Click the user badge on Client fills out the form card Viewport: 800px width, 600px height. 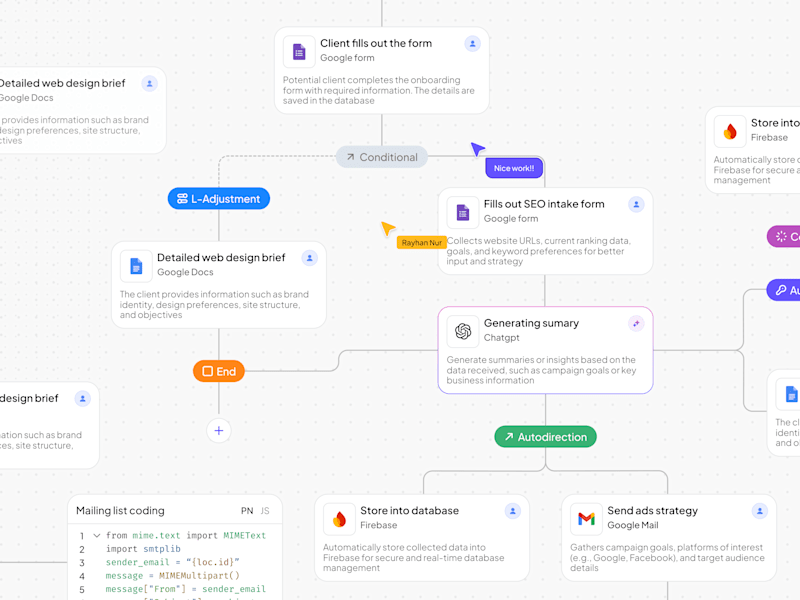pyautogui.click(x=472, y=44)
